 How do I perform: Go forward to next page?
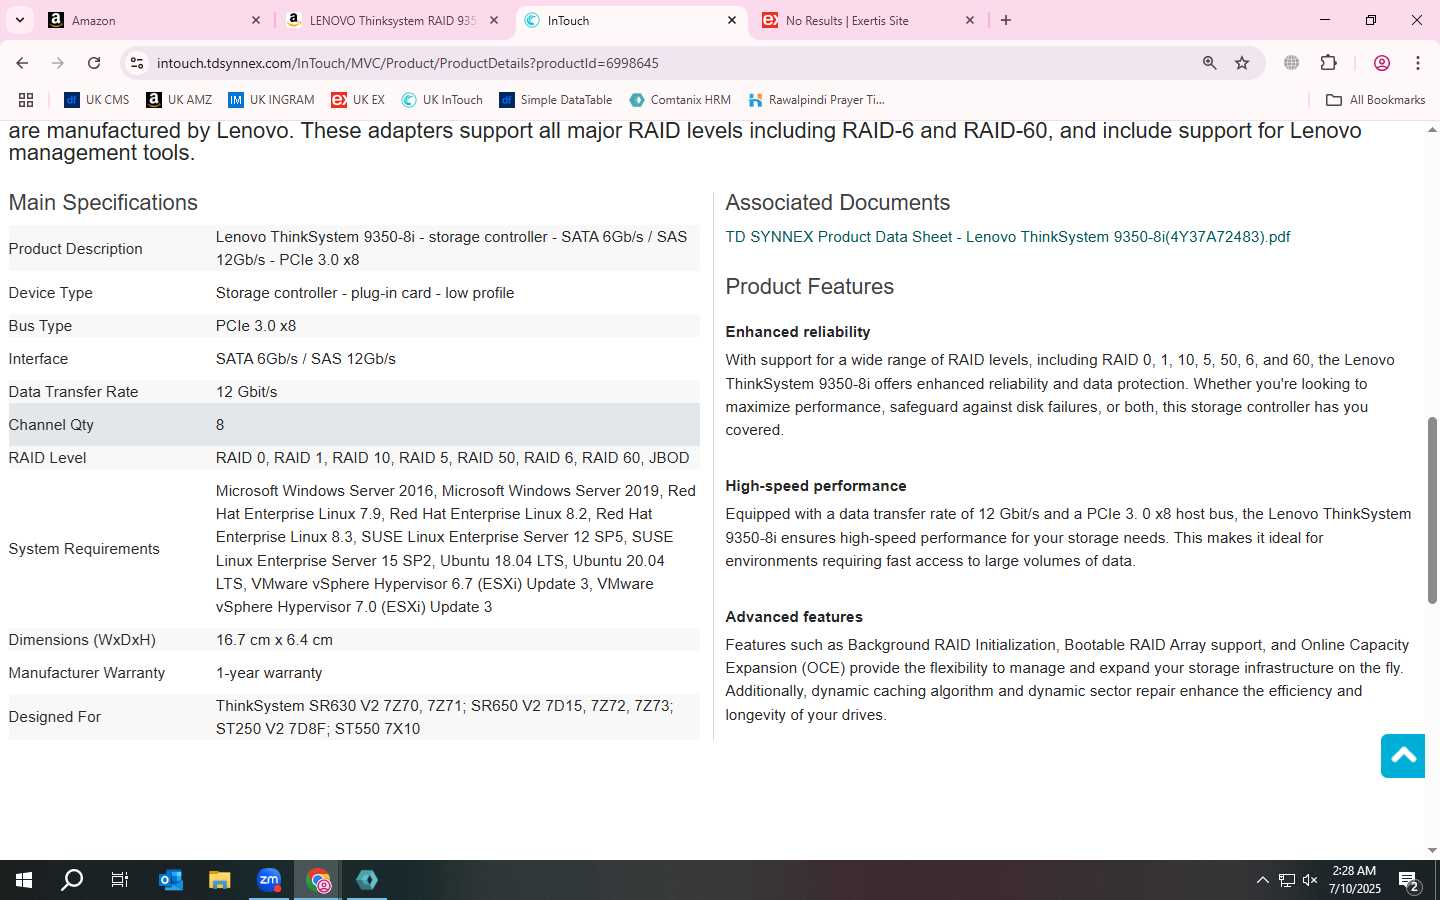(x=58, y=63)
